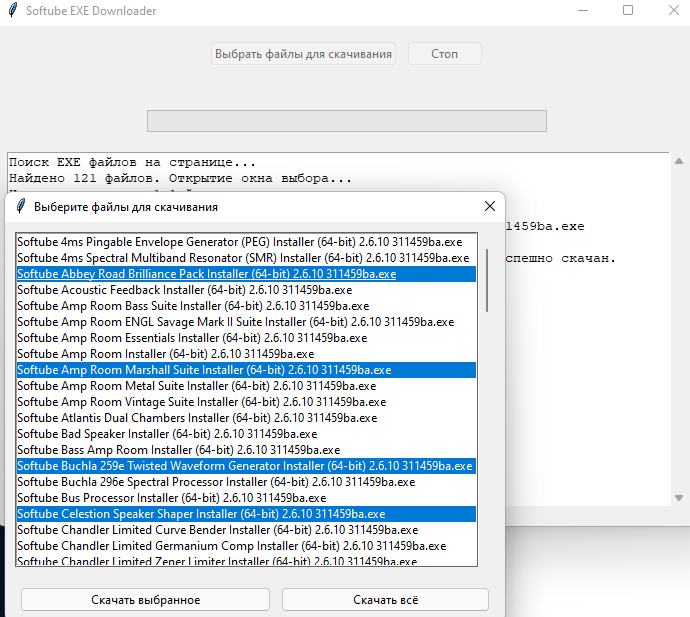
Task: Click the feather icon in selection dialog title
Action: [21, 206]
